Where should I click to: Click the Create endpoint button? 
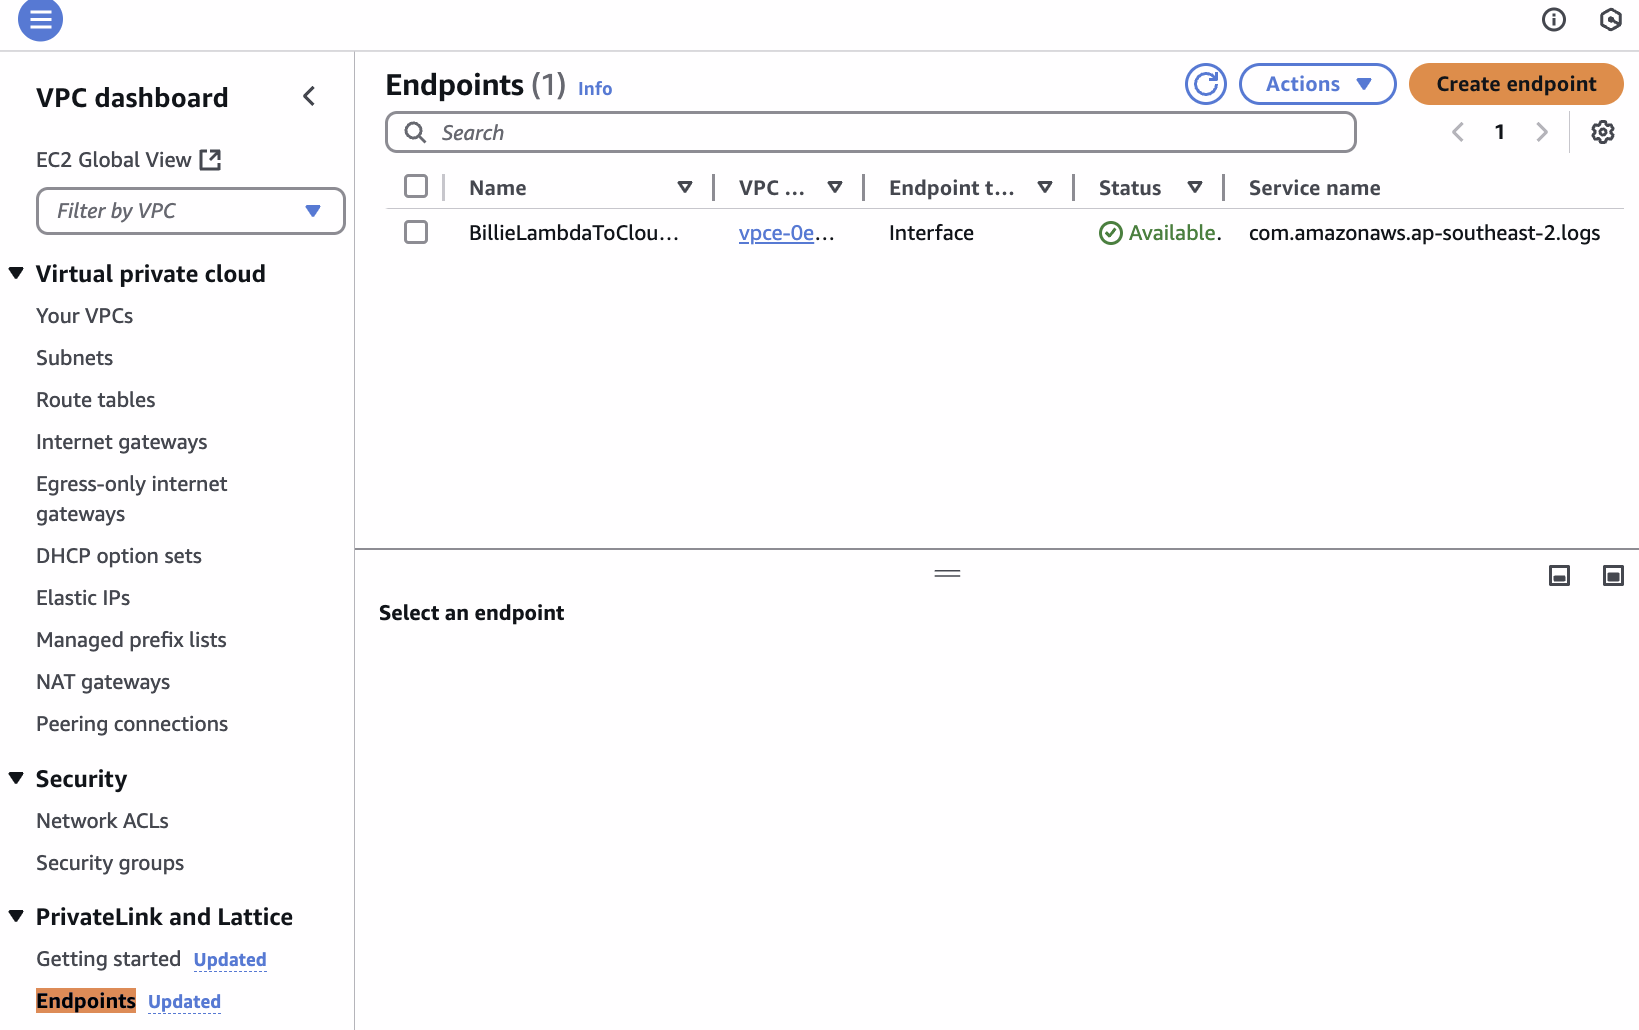(x=1516, y=84)
